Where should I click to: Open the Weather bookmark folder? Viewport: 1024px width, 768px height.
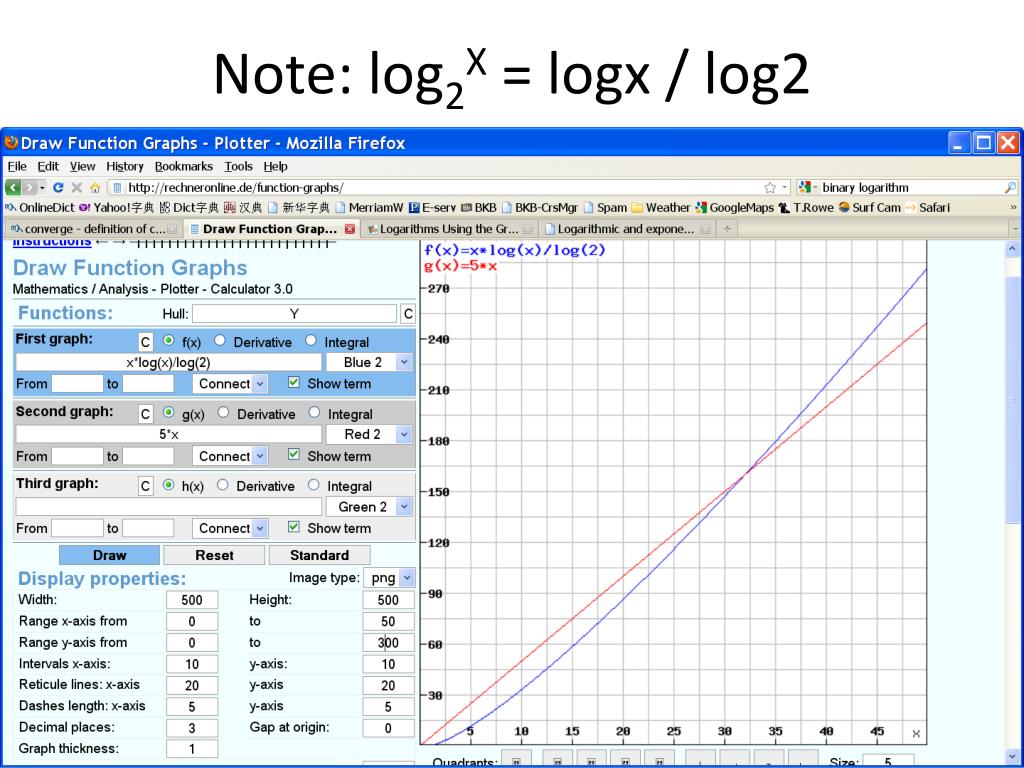660,208
